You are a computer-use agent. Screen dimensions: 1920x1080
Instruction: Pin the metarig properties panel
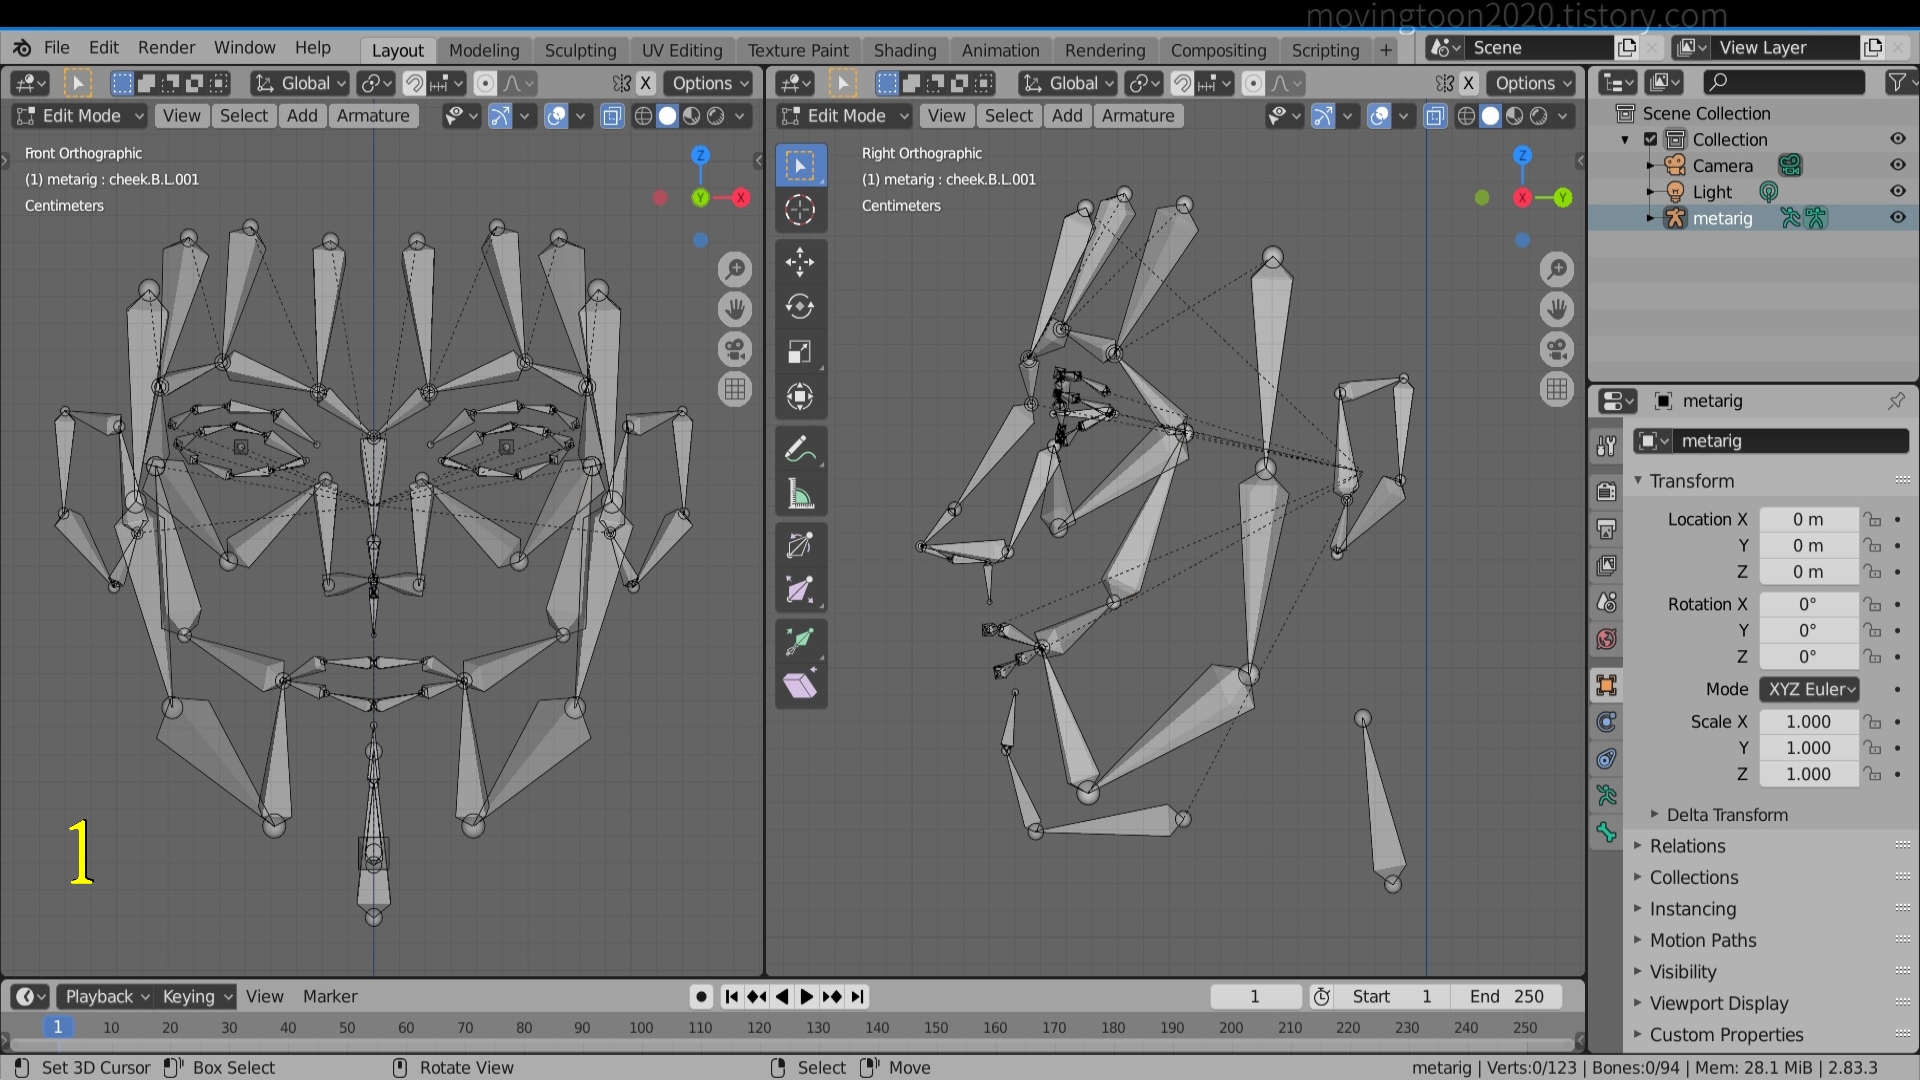coord(1896,401)
